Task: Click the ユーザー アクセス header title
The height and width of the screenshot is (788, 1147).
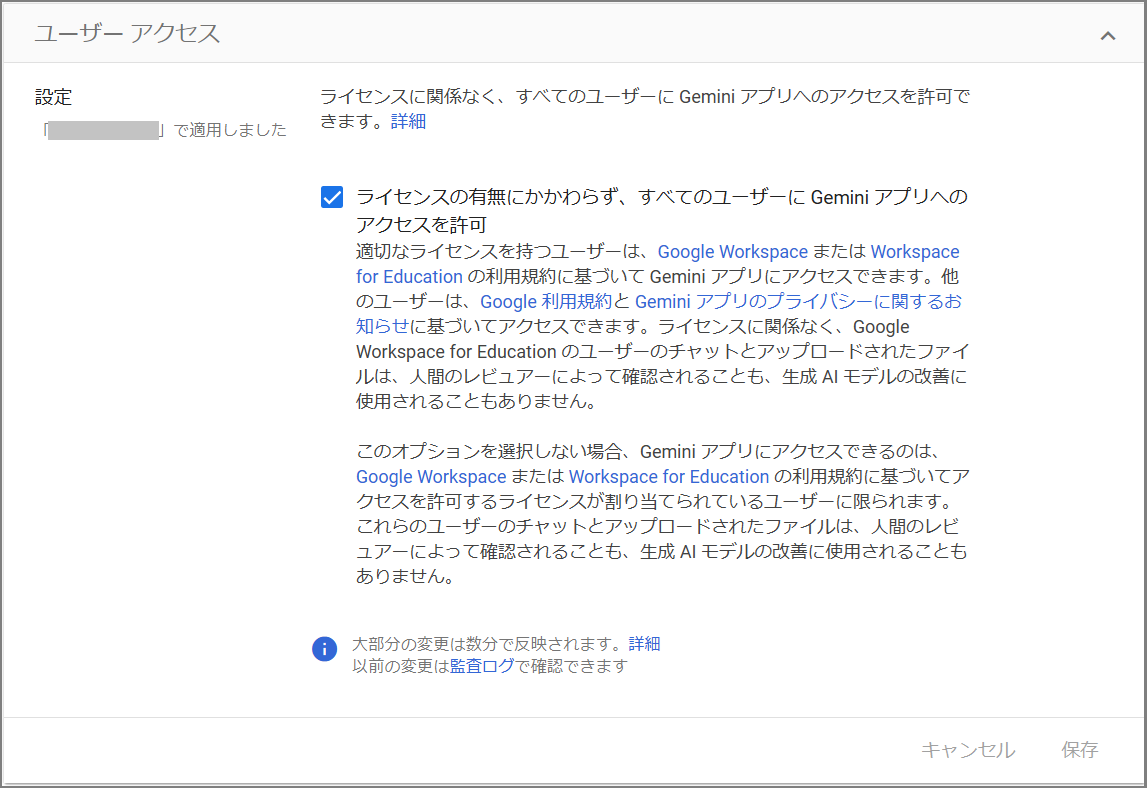Action: pos(127,34)
